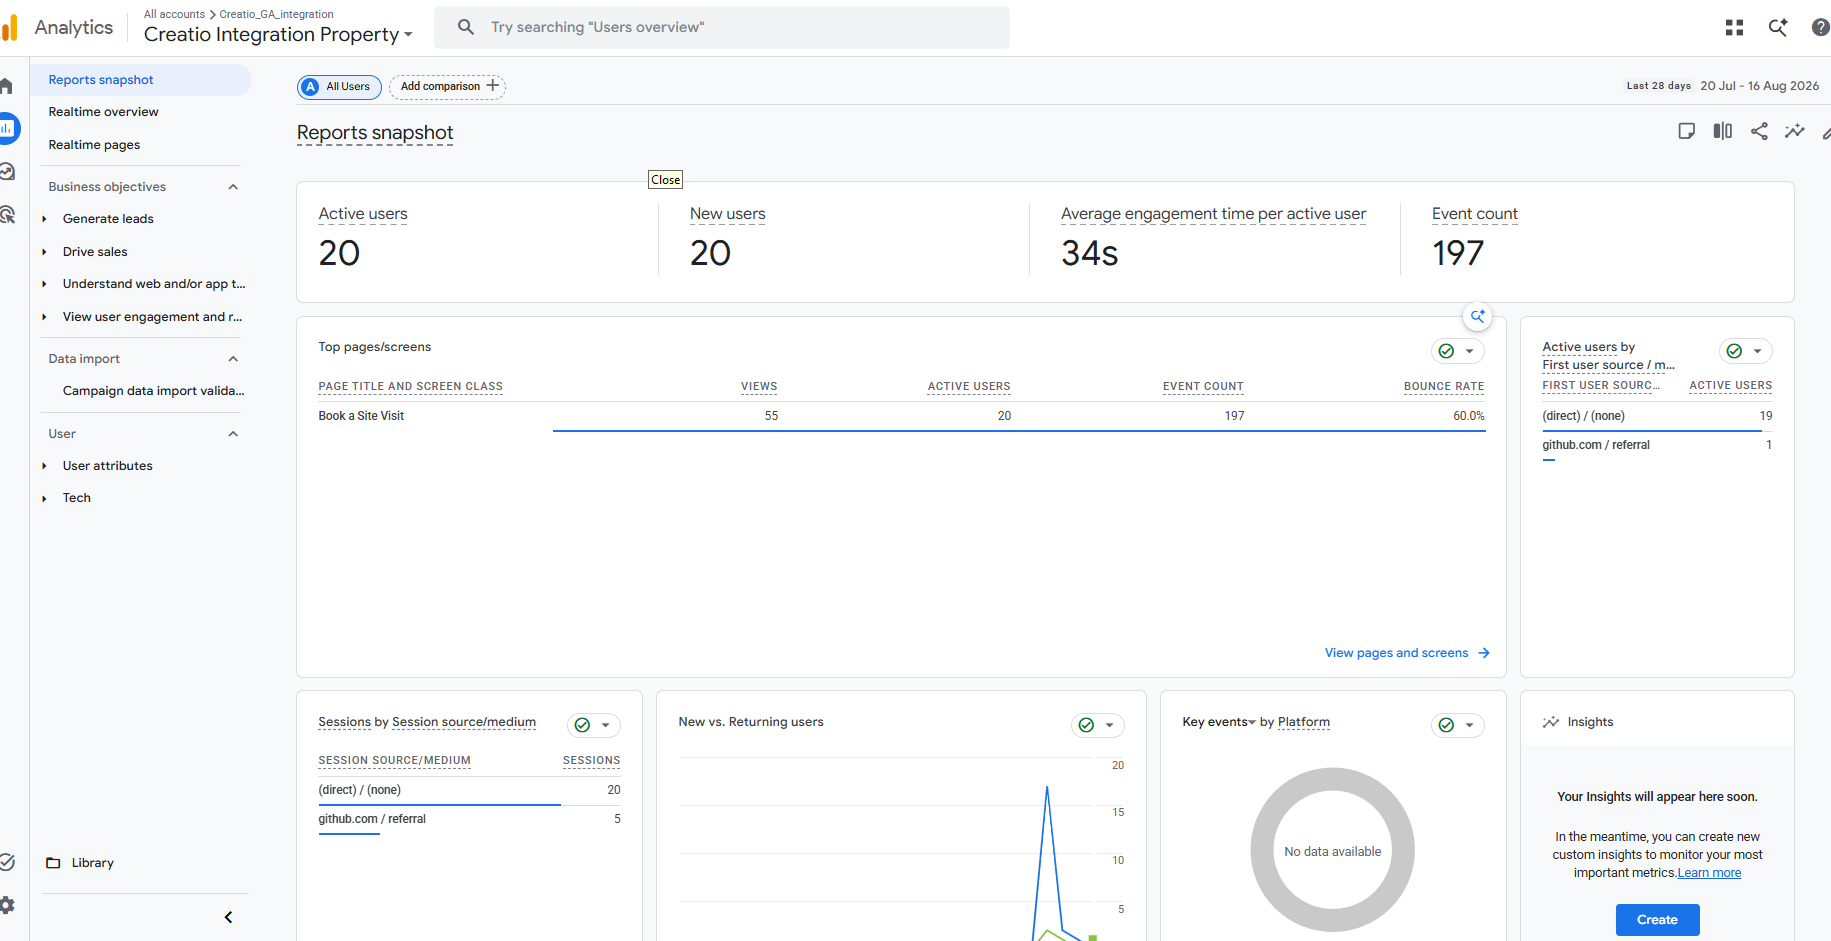The image size is (1831, 941).
Task: Click the VIEWS column header
Action: pos(759,387)
